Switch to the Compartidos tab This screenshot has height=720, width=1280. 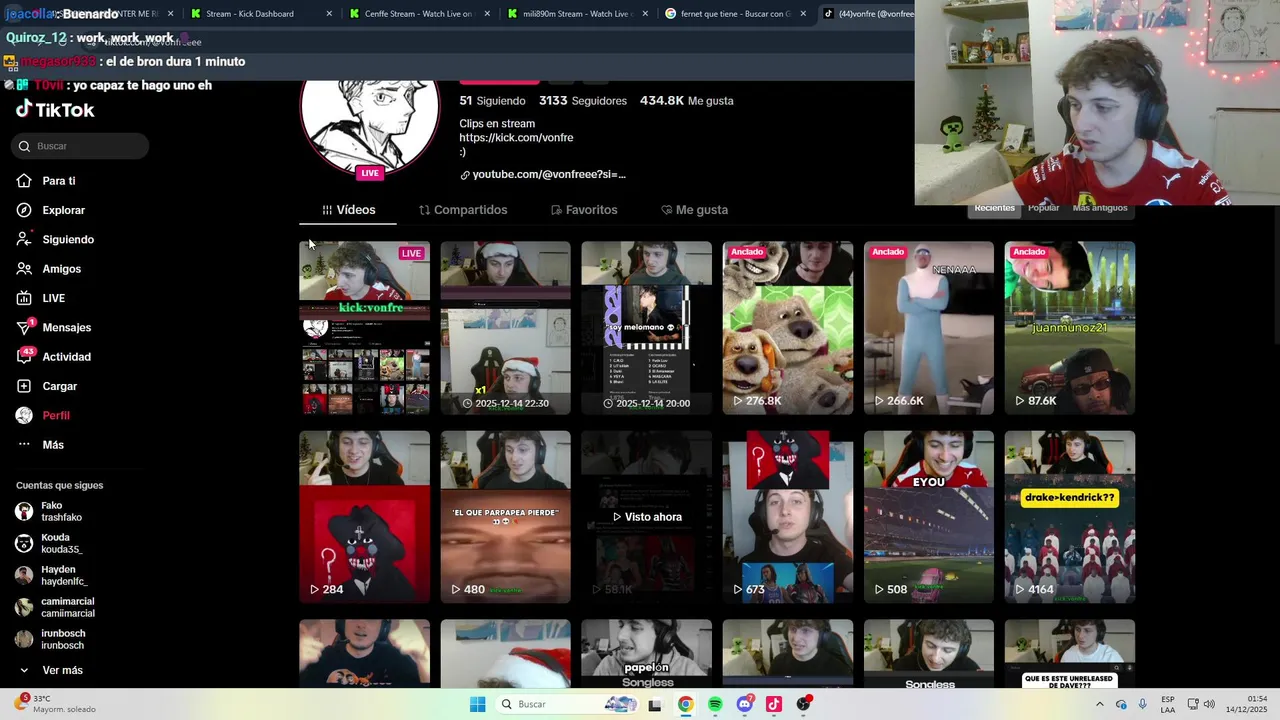click(463, 210)
